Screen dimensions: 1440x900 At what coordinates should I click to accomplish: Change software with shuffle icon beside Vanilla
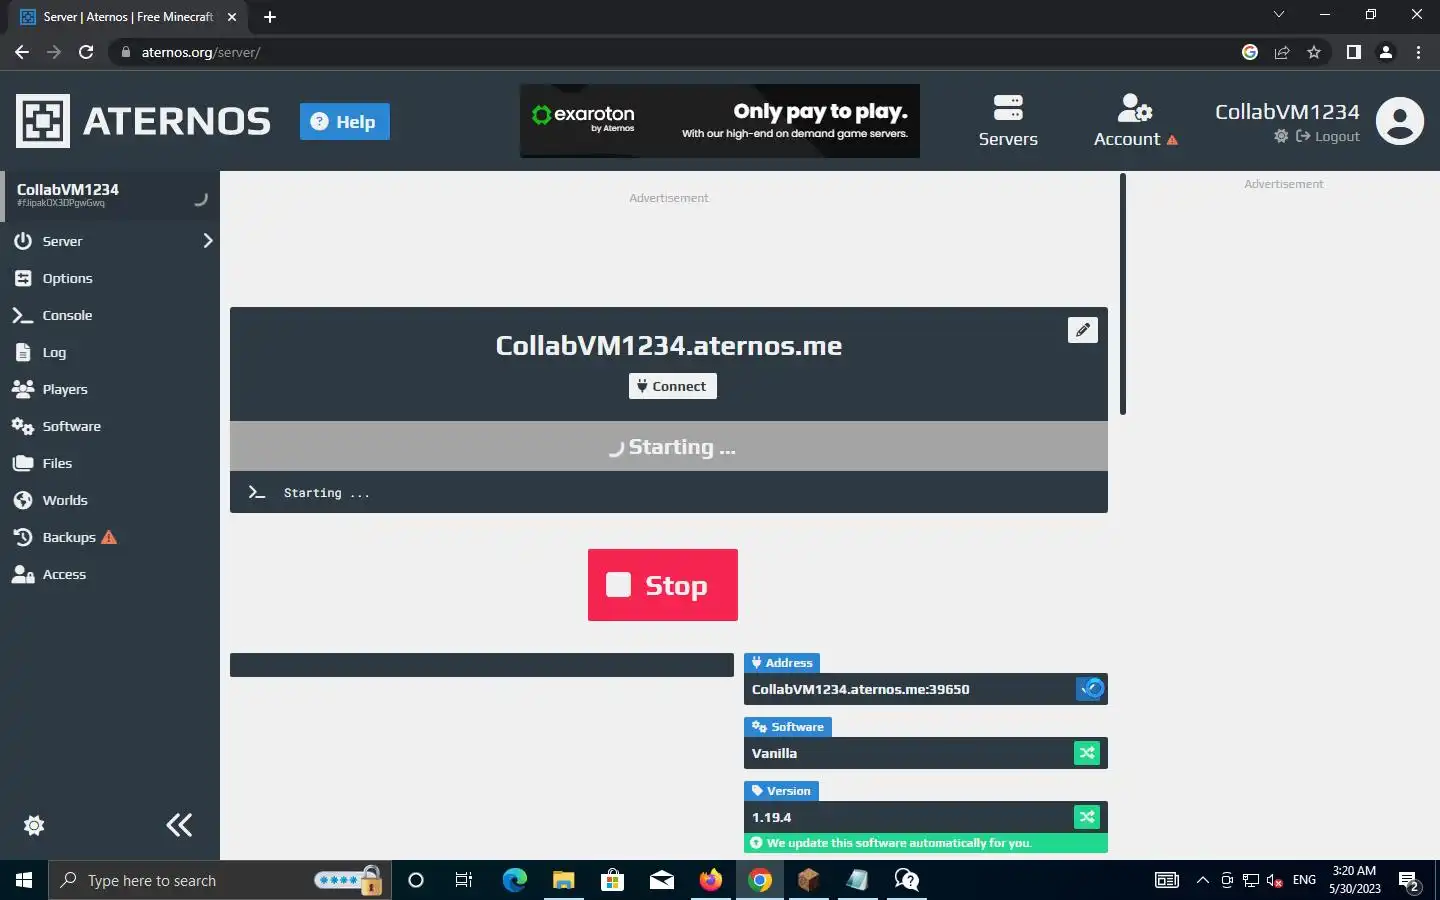pos(1087,753)
